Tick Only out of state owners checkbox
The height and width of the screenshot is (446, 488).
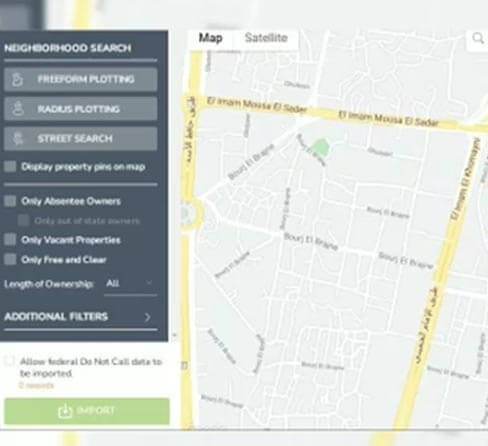point(23,220)
